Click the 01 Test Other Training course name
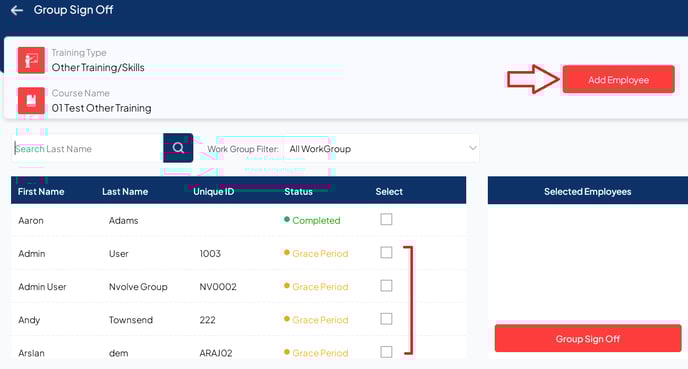This screenshot has width=688, height=369. tap(101, 108)
